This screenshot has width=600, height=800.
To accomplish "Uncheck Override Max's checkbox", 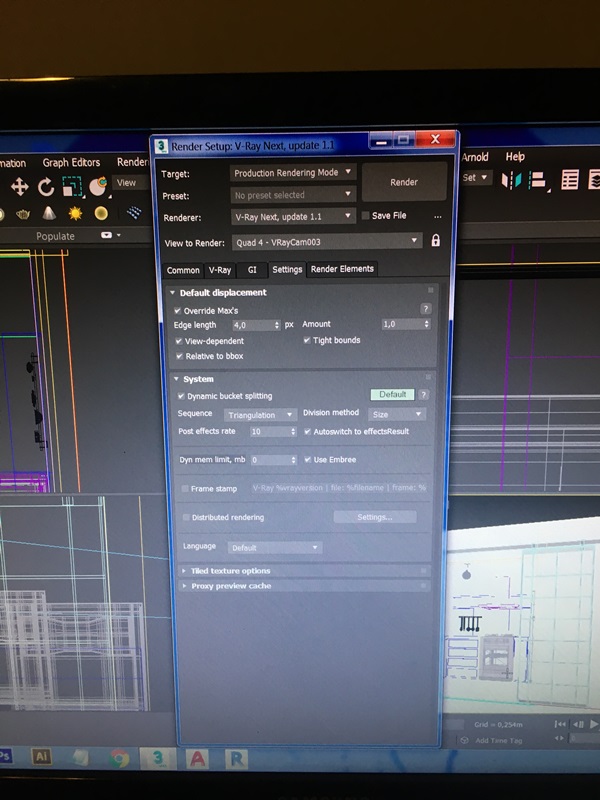I will (177, 310).
